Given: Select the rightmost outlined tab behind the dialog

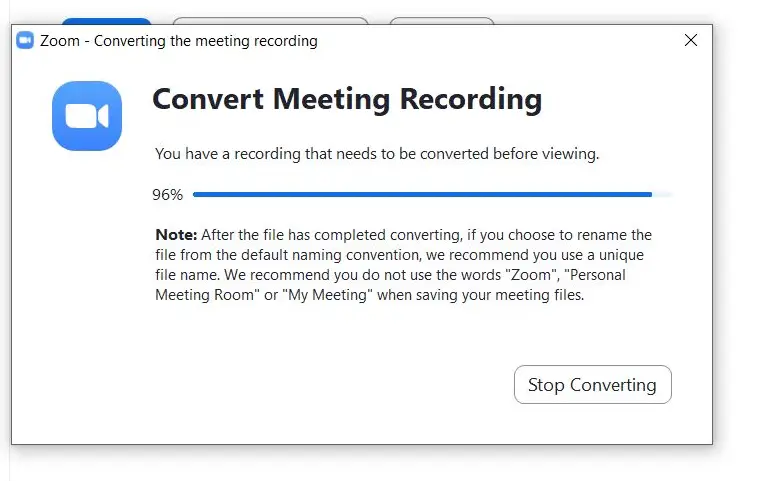Looking at the screenshot, I should 442,21.
